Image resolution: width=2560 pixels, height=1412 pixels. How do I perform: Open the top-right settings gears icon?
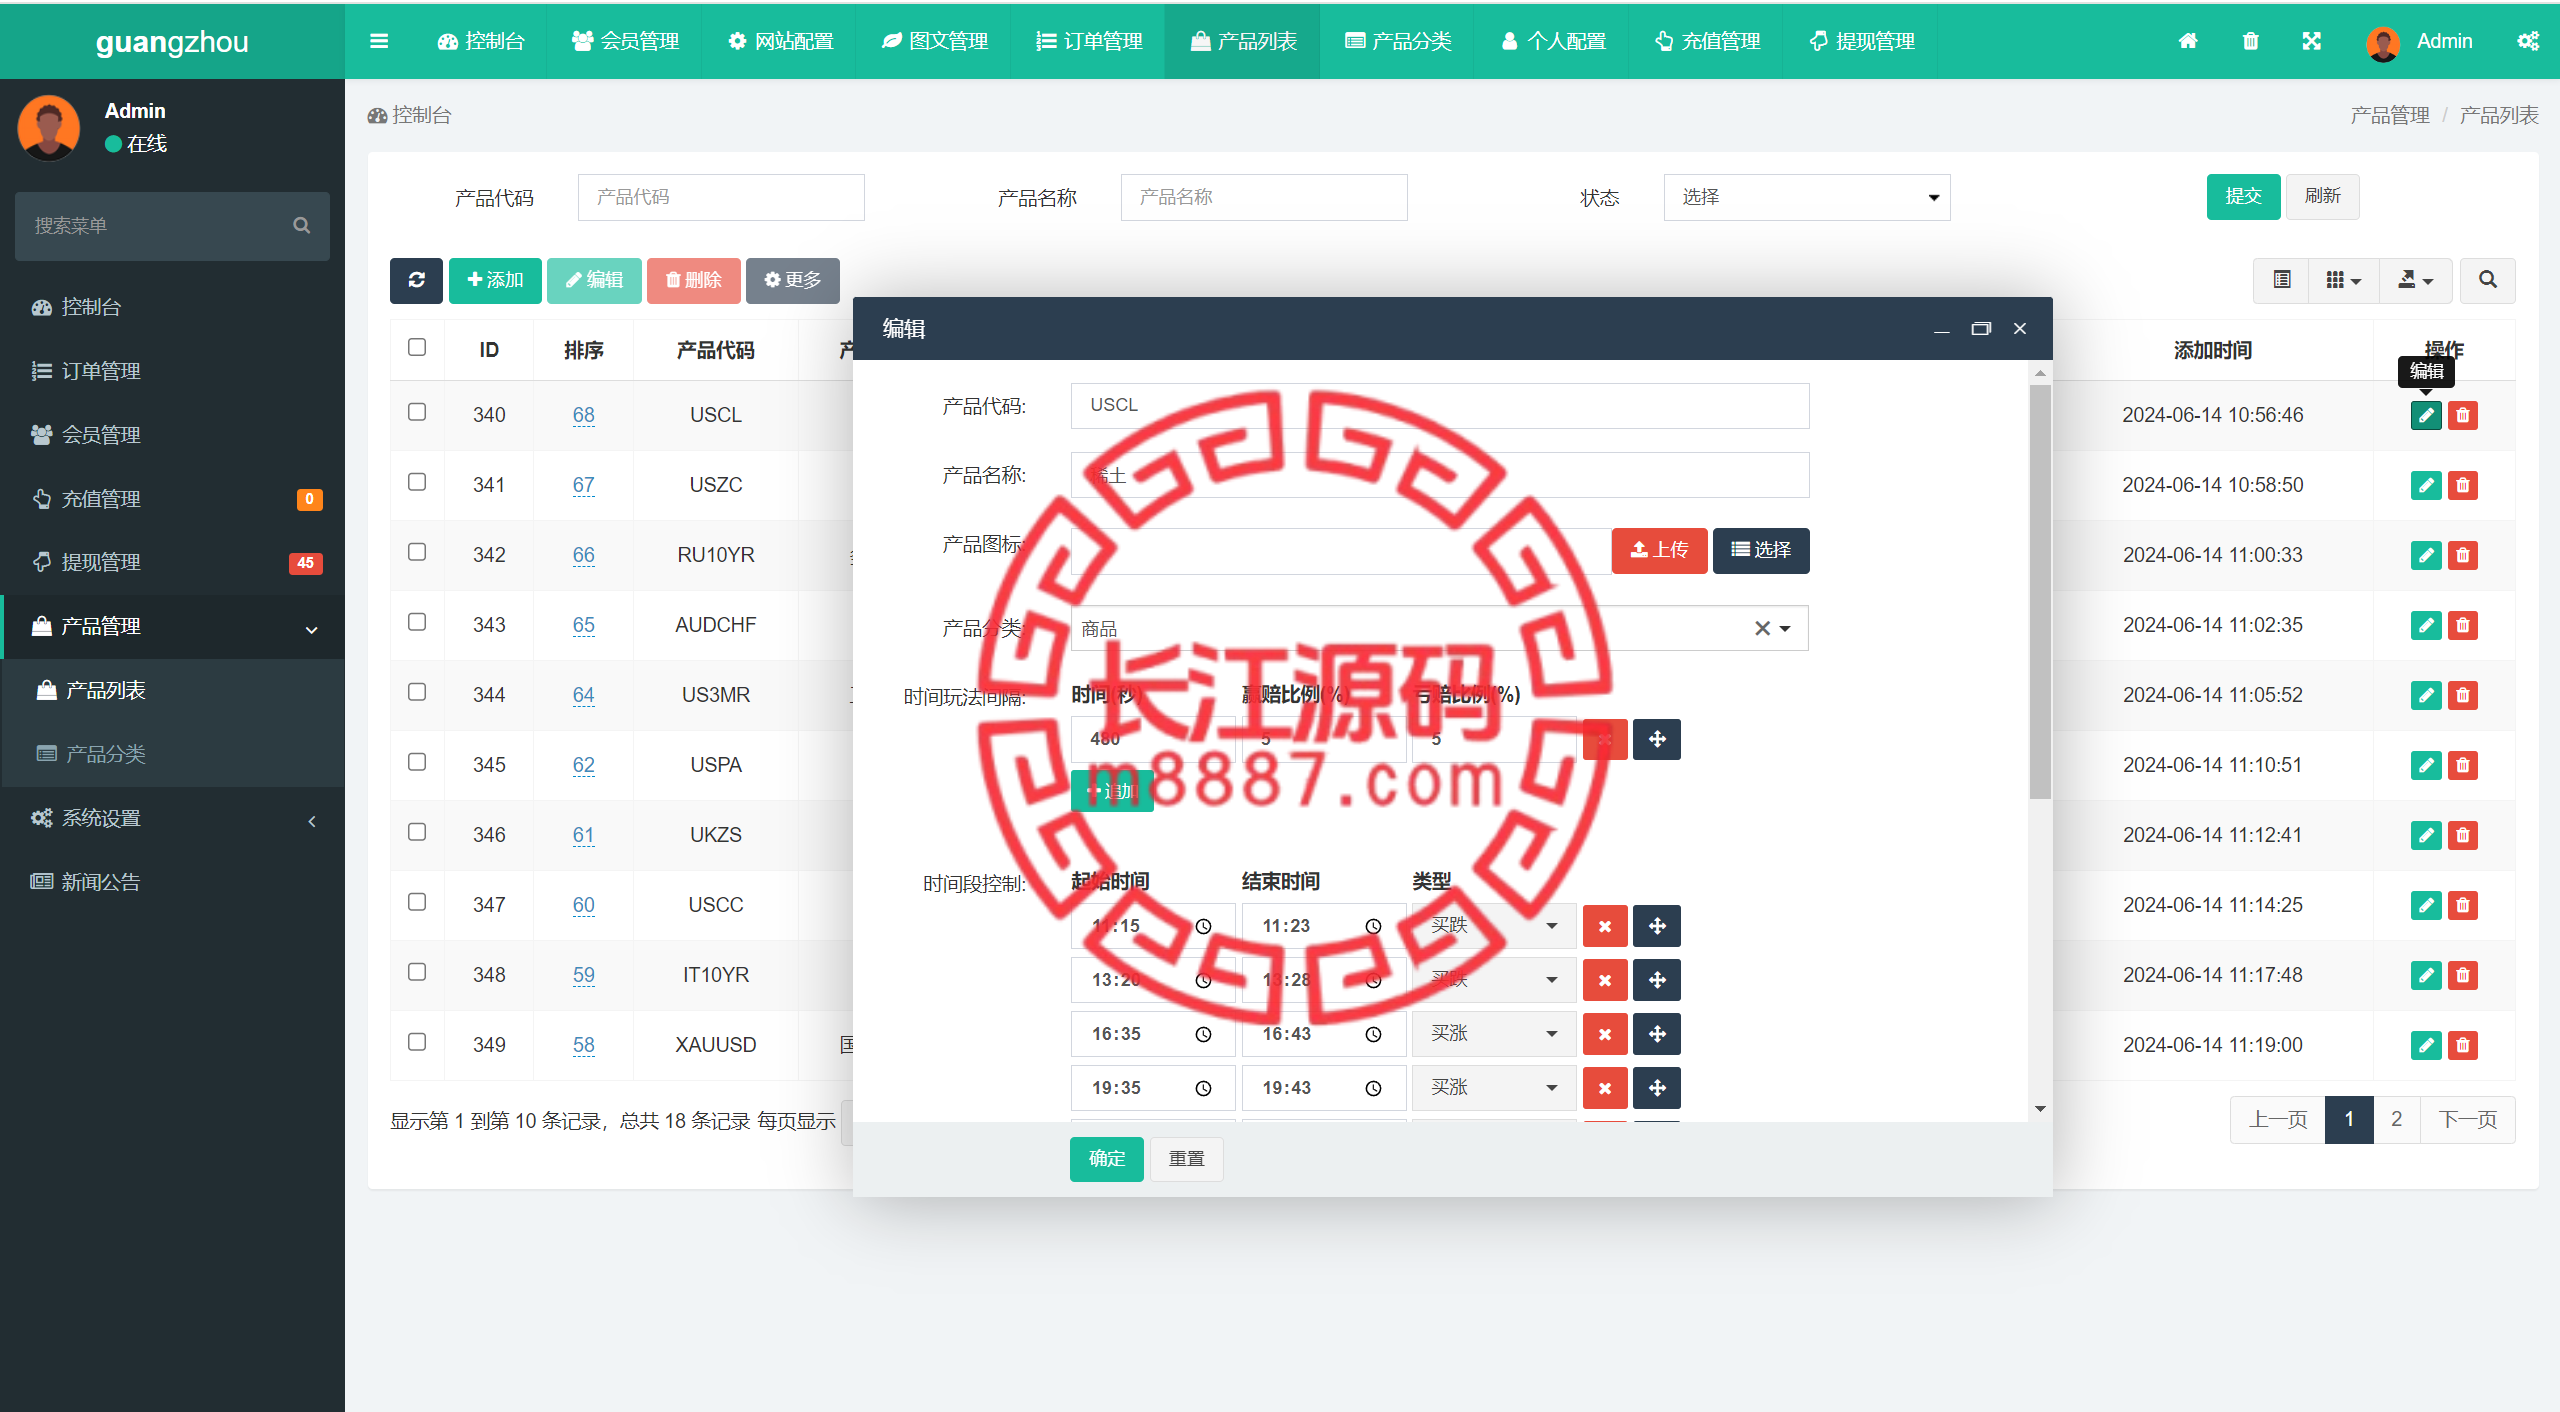coord(2528,41)
